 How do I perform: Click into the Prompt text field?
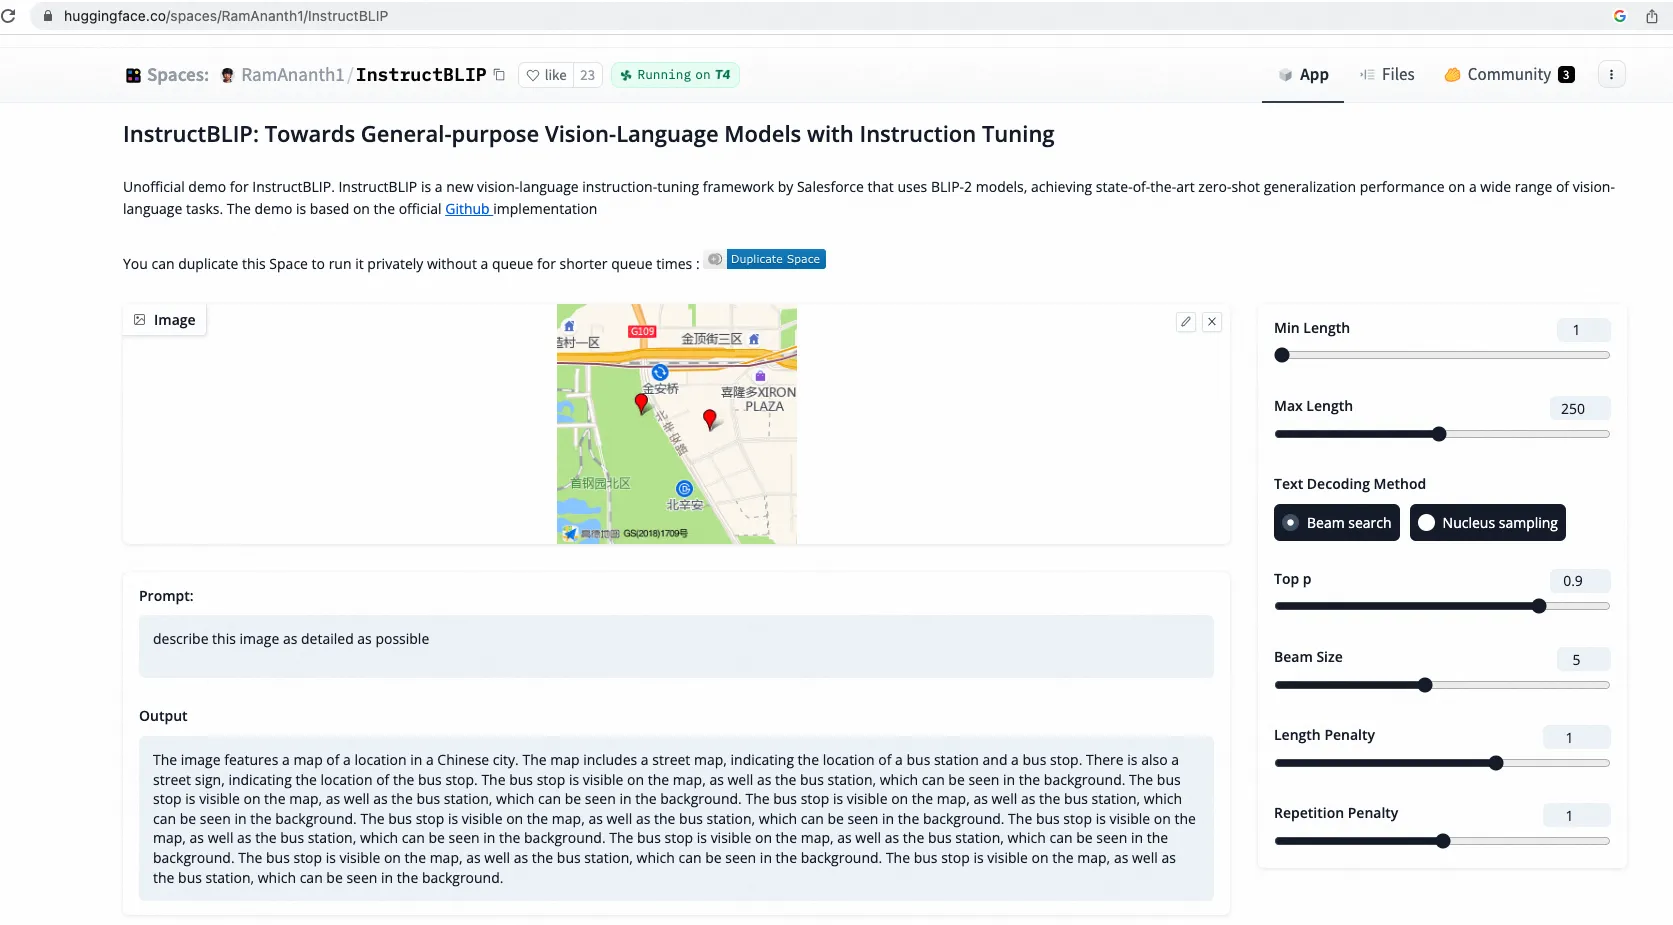[676, 646]
